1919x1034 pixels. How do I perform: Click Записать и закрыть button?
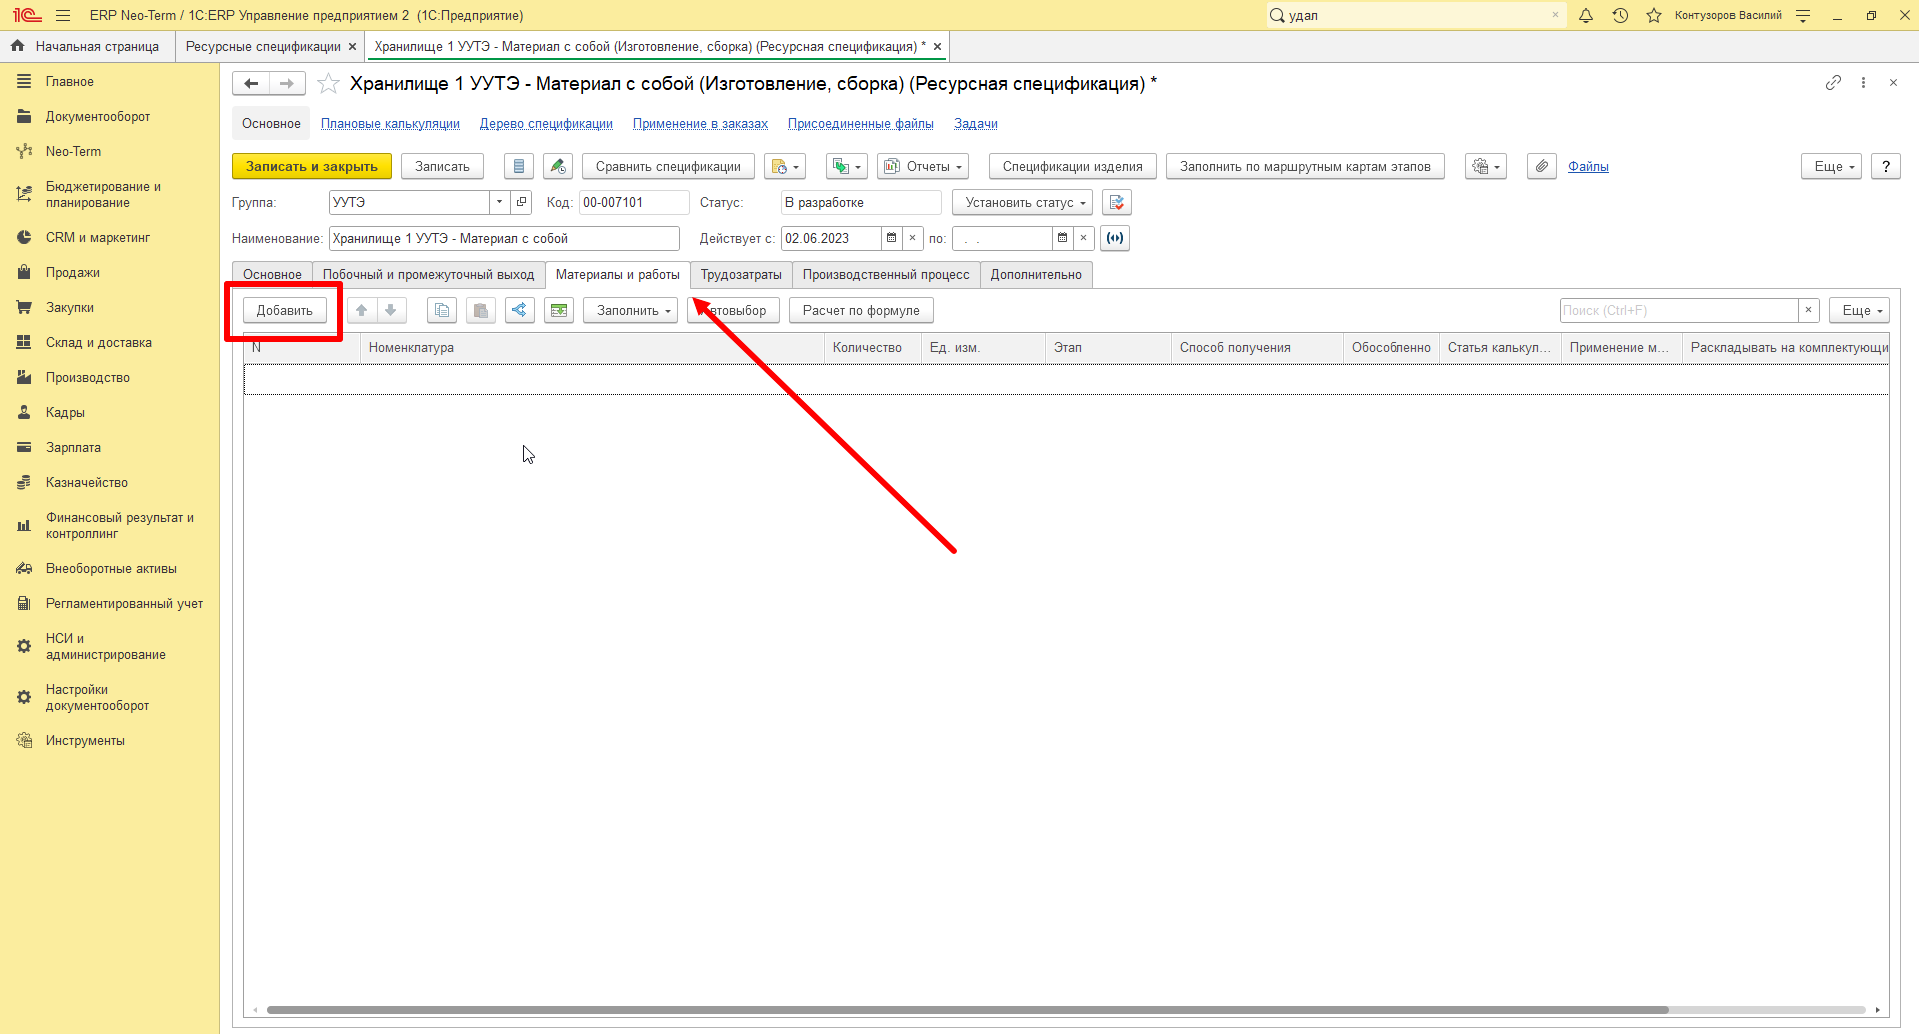[312, 166]
